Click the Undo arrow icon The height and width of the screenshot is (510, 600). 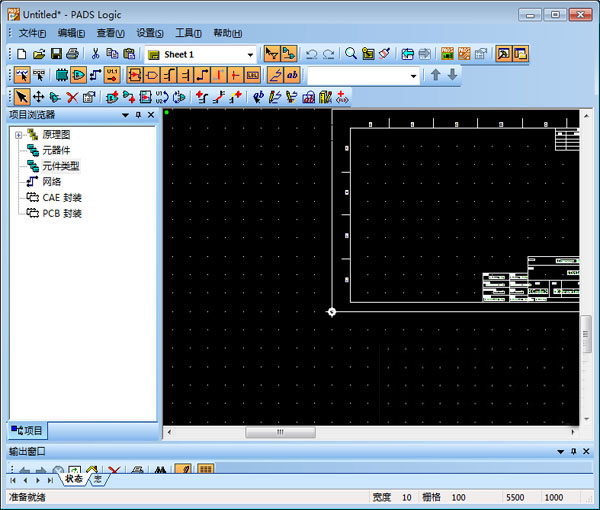click(311, 54)
